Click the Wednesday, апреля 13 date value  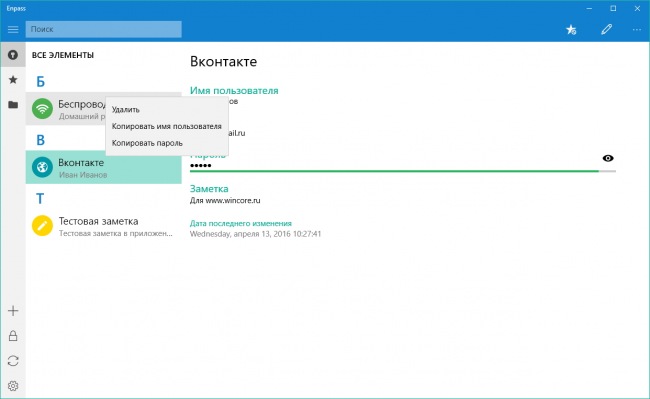(x=255, y=234)
